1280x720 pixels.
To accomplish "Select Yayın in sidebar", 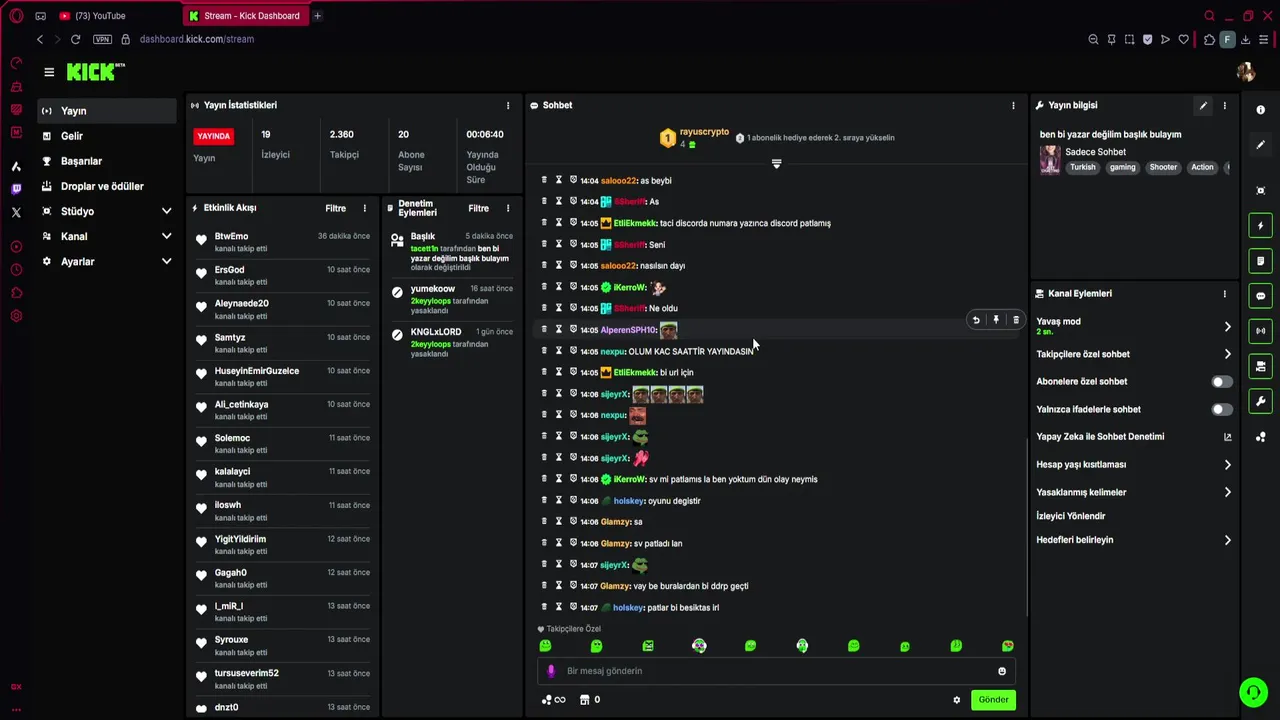I will click(108, 111).
